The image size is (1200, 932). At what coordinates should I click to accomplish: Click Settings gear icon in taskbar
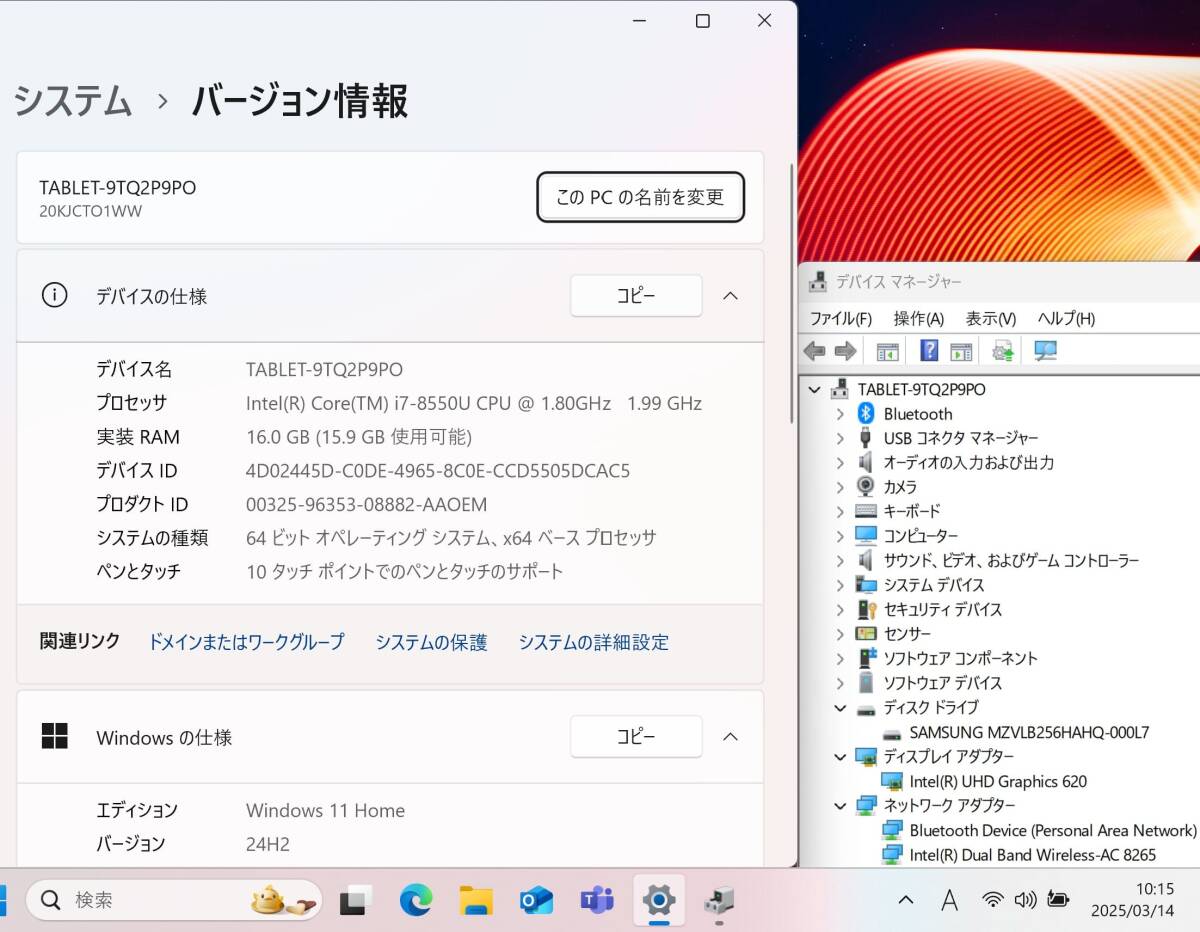coord(659,900)
